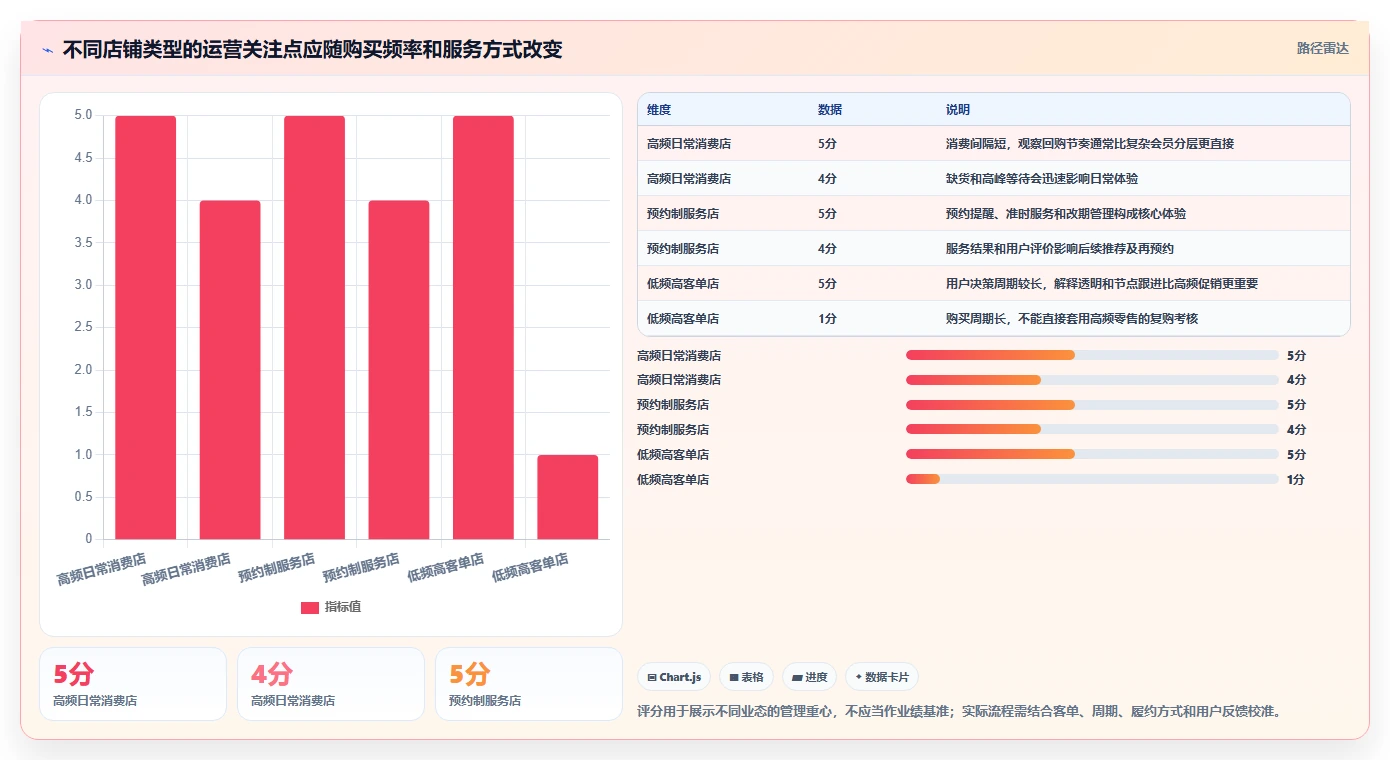Click the footer note starting with '评分用于展示不同业态的管理重心'

click(x=959, y=712)
